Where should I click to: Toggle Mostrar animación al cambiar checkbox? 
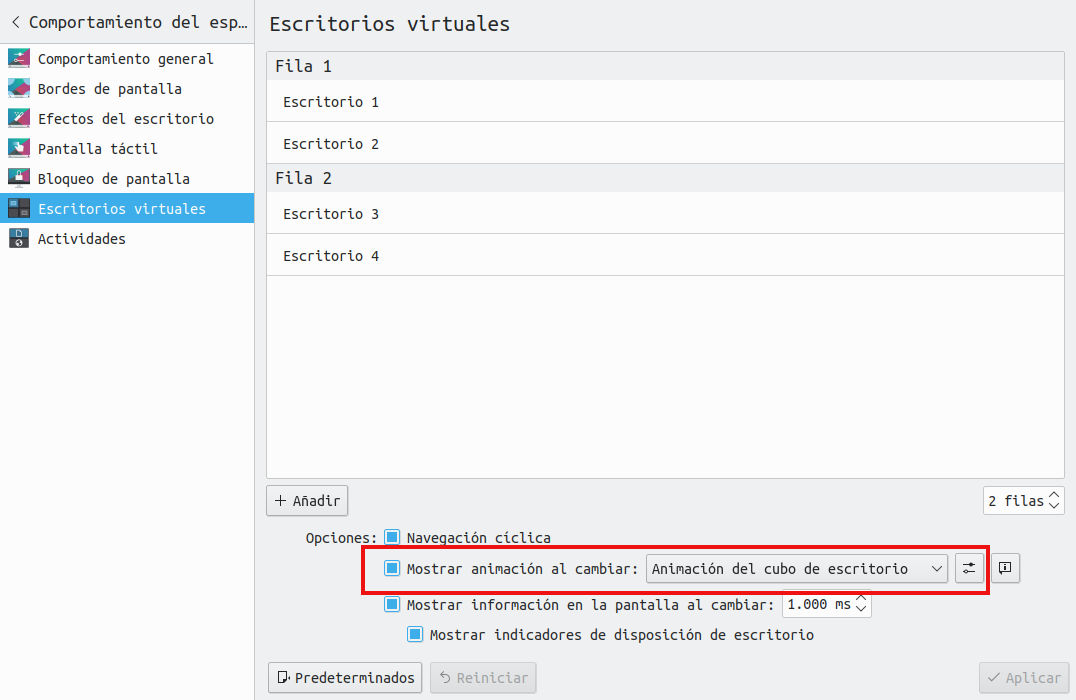coord(392,568)
